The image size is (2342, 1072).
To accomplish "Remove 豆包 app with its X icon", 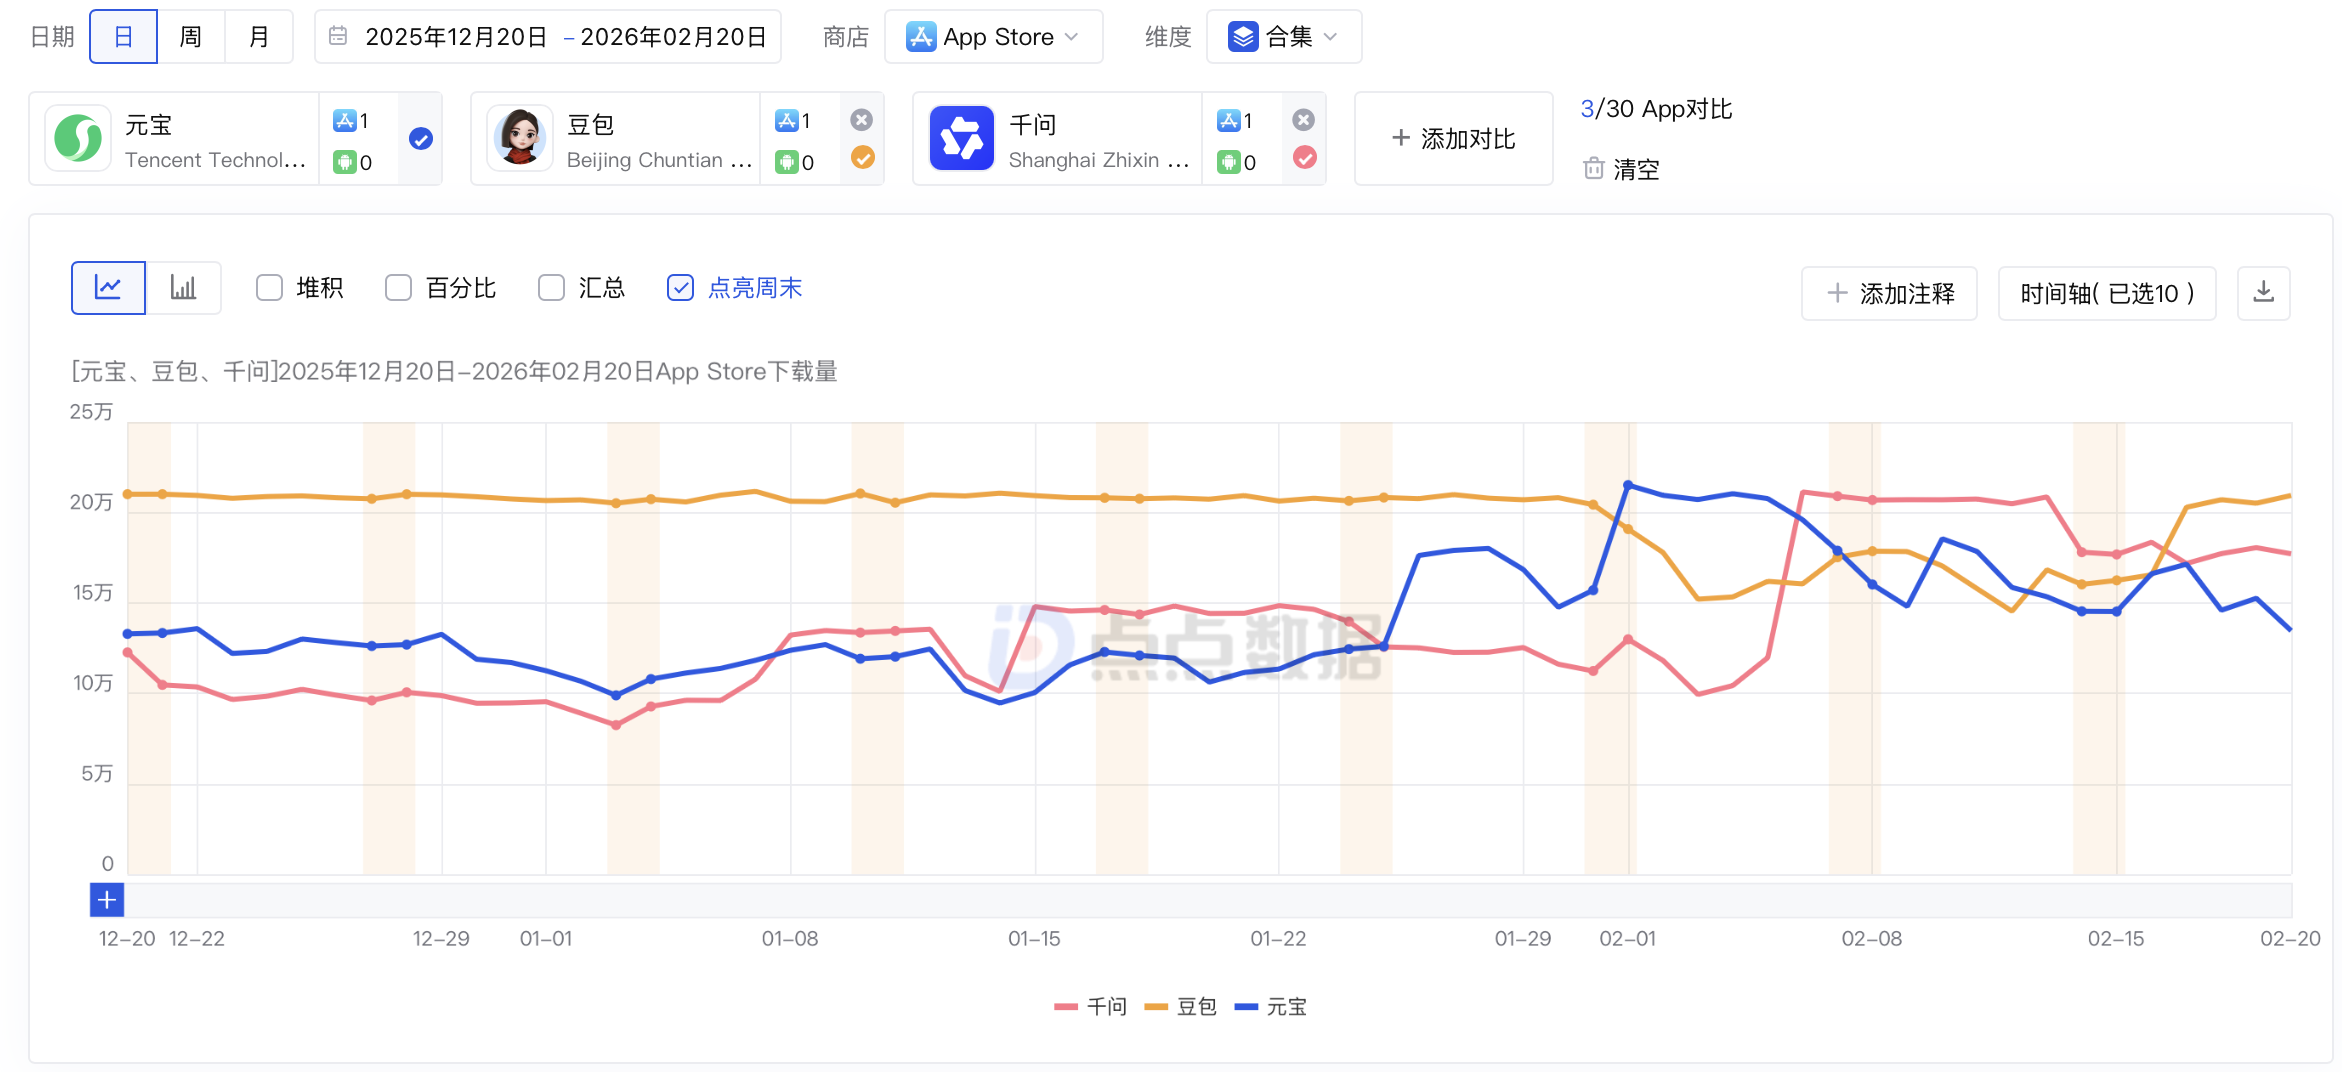I will [x=861, y=120].
